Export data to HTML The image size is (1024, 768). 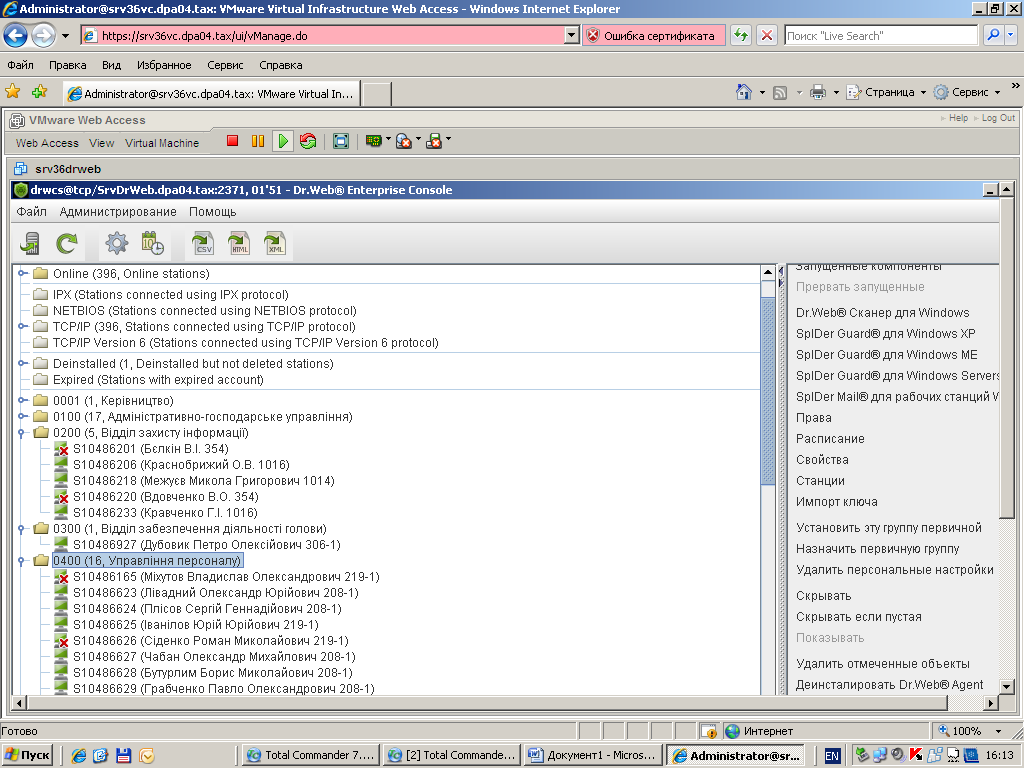239,243
